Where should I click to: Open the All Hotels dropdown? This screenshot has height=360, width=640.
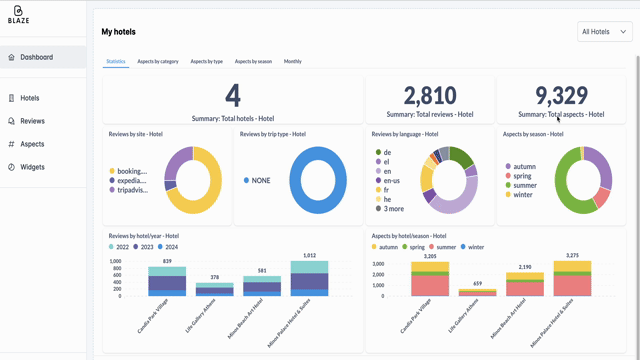click(604, 31)
